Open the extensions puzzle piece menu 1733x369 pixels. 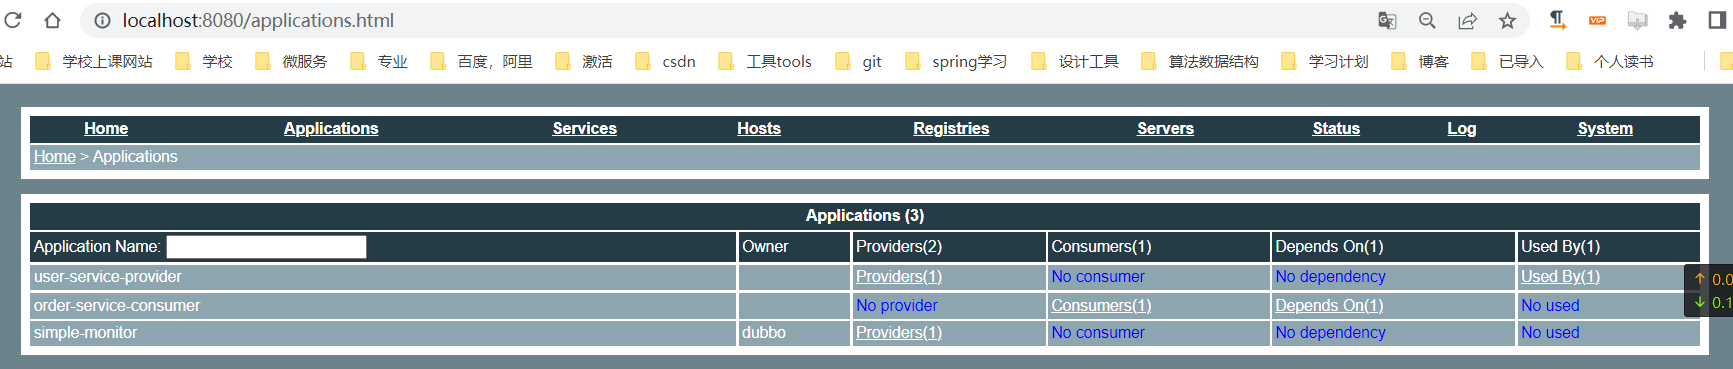click(1677, 20)
